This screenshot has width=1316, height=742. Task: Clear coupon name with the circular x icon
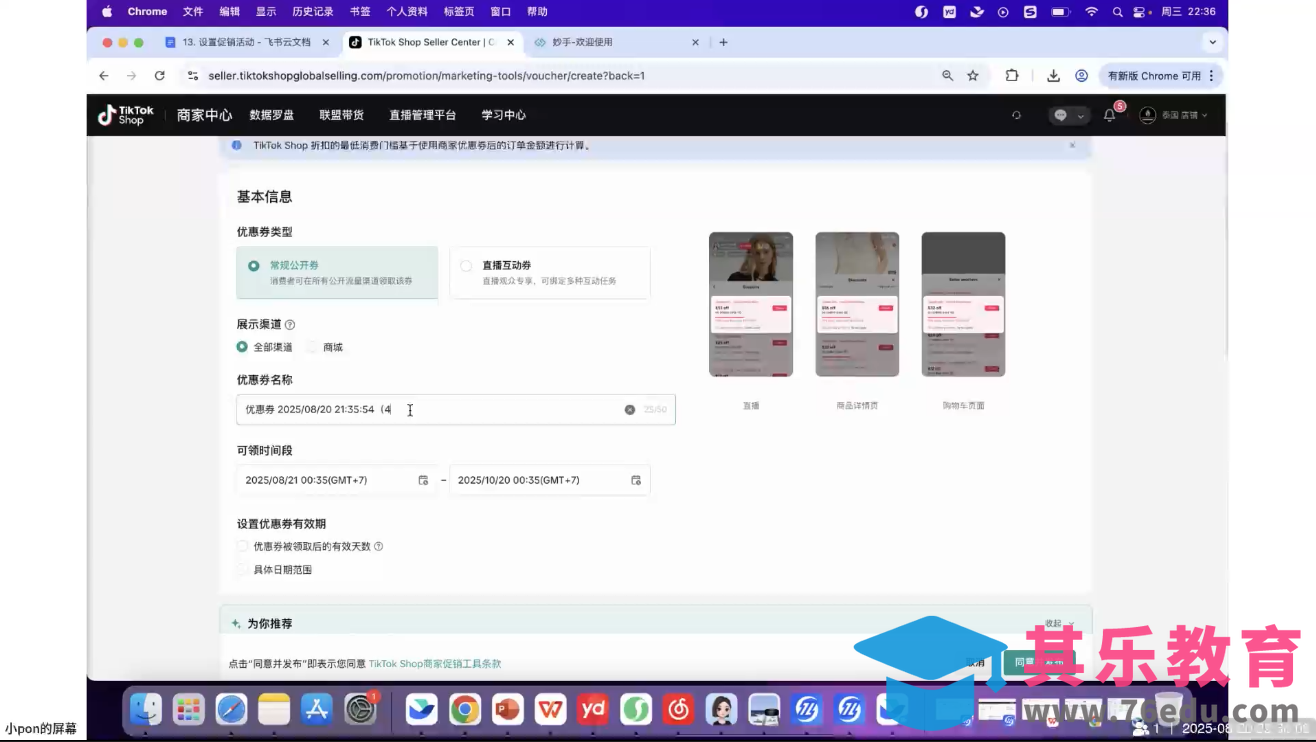629,409
